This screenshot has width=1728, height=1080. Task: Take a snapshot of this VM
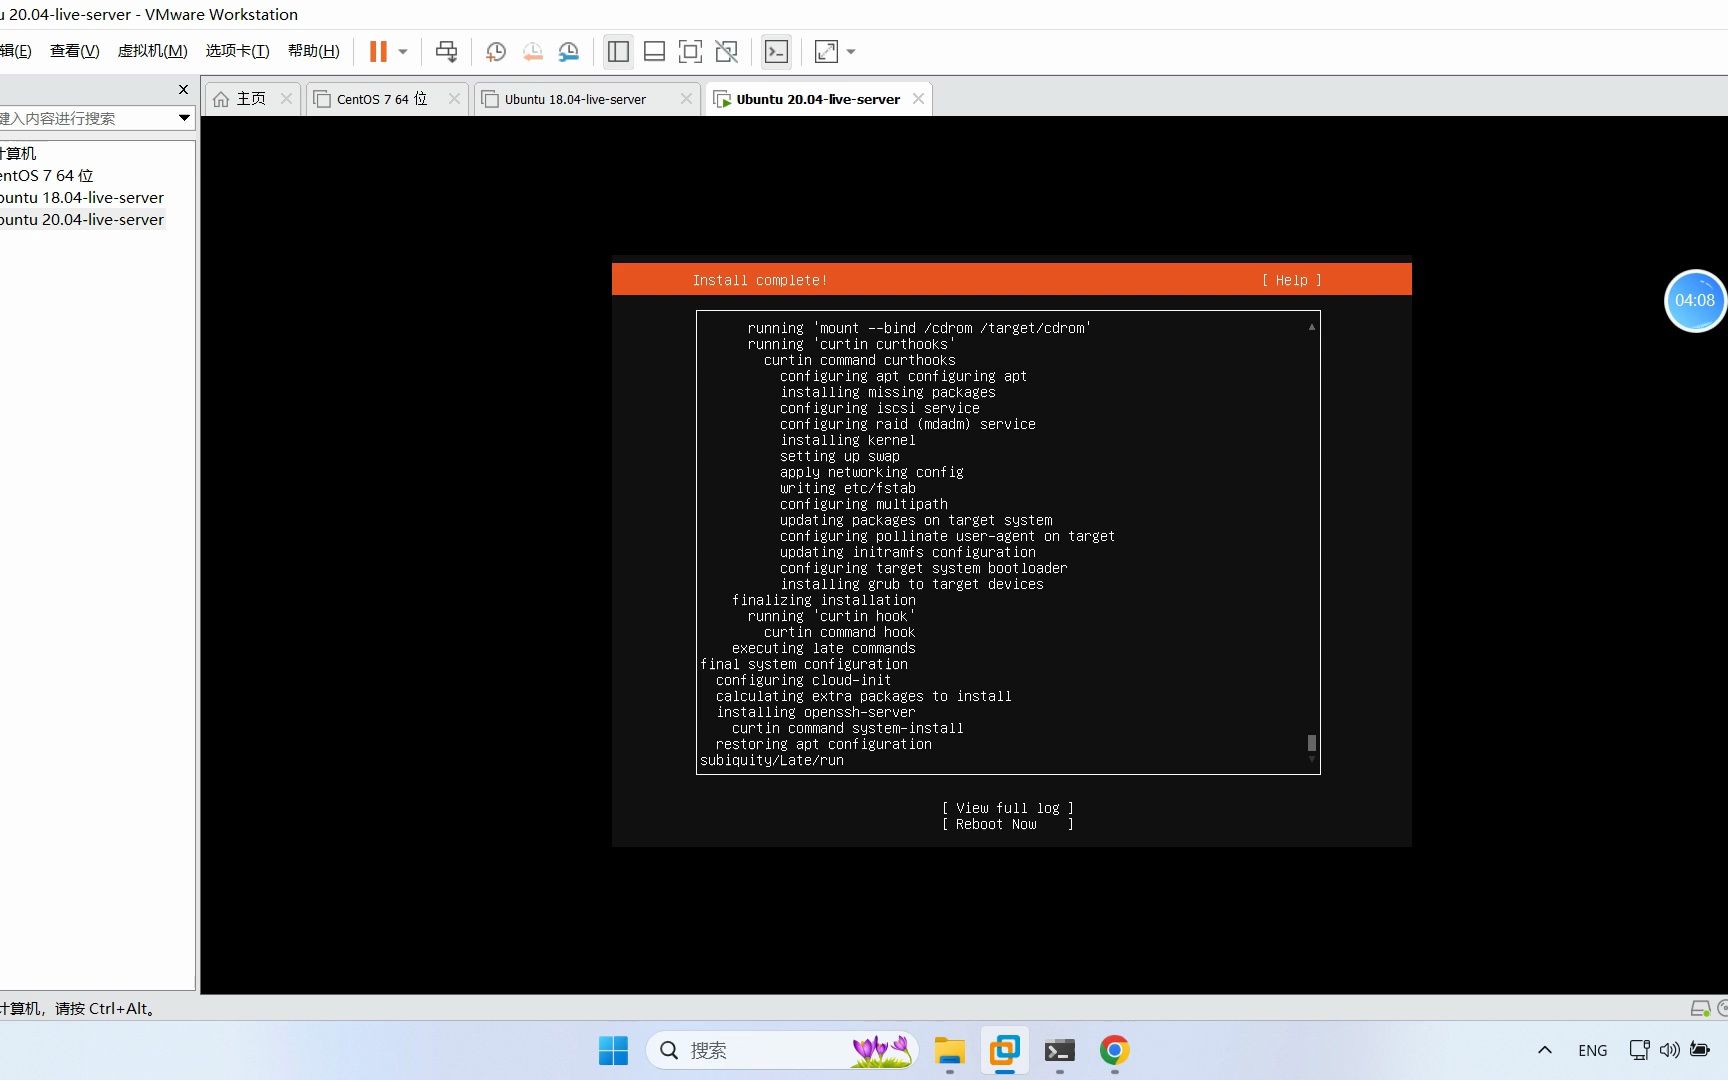(496, 51)
